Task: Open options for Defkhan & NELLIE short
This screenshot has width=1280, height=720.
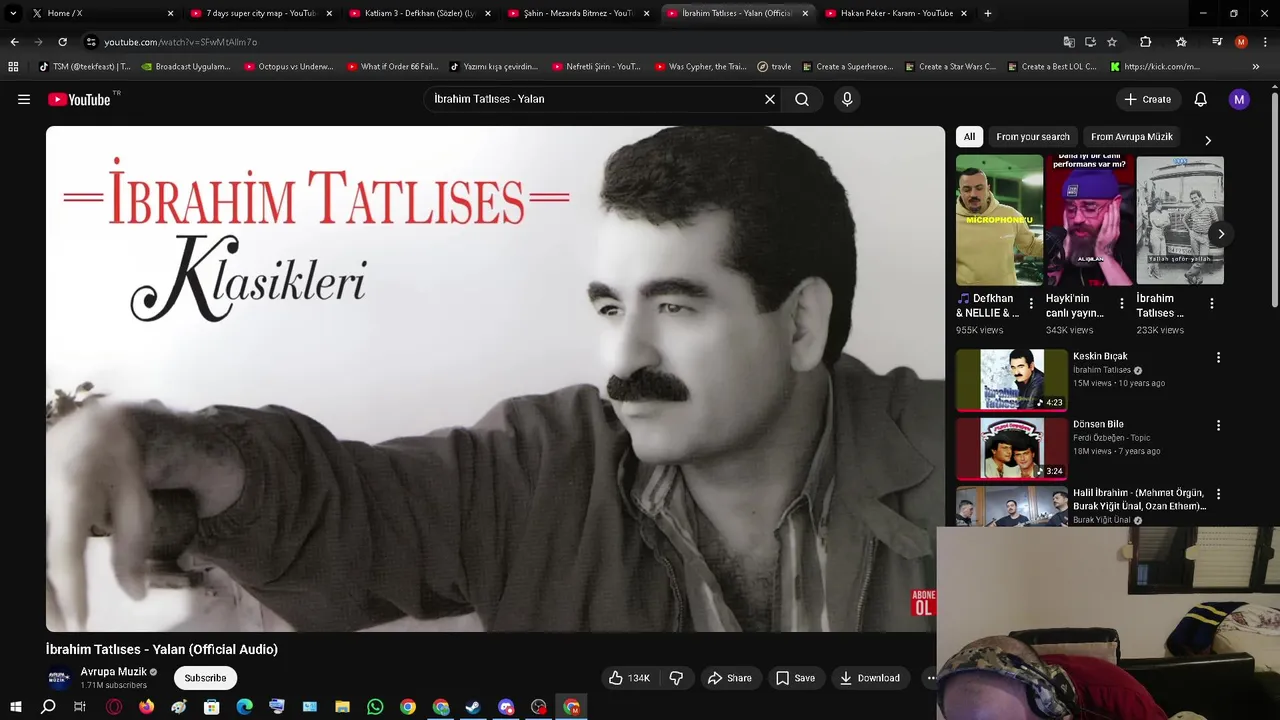Action: 1031,304
